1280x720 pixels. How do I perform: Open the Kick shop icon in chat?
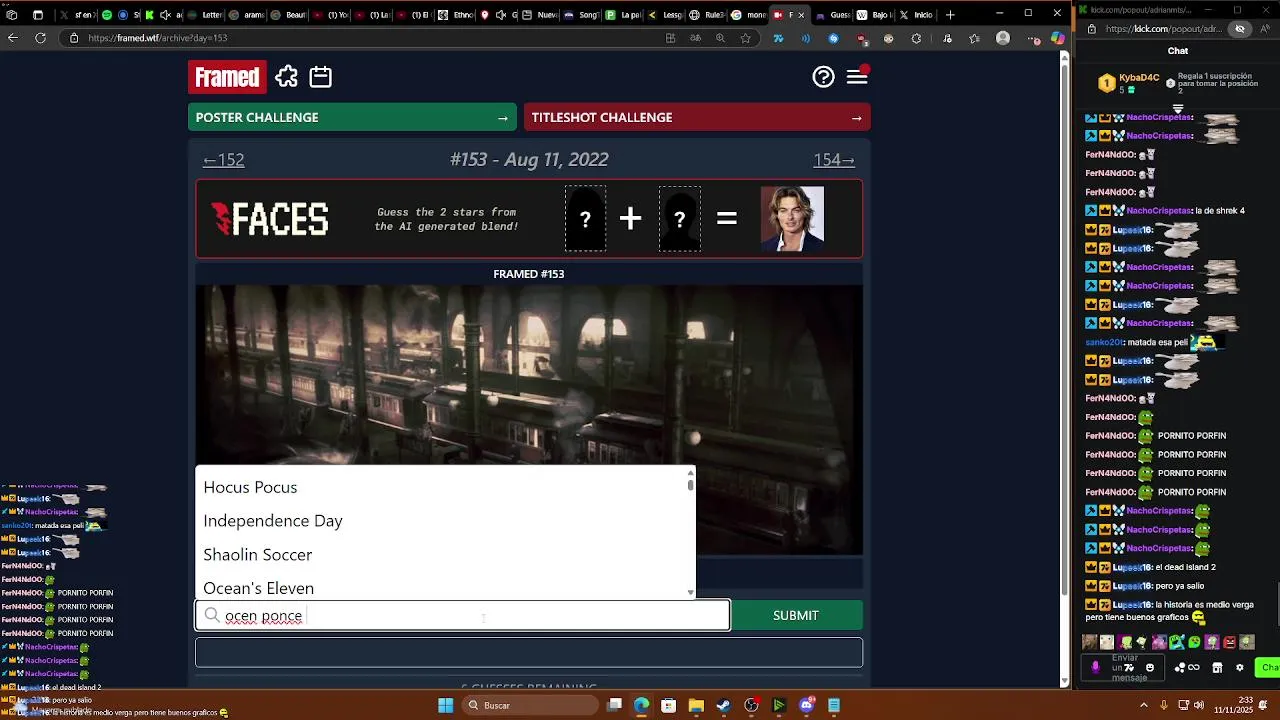(1217, 667)
